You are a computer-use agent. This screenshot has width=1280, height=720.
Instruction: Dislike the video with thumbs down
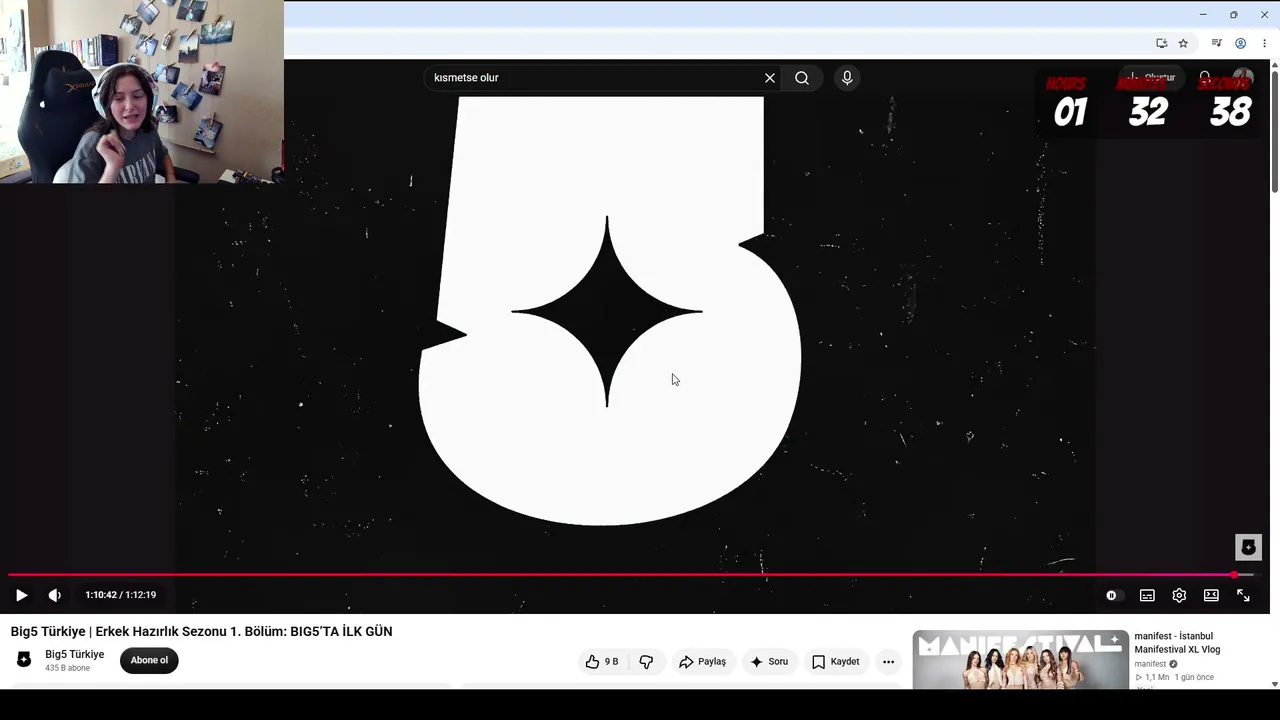tap(646, 662)
